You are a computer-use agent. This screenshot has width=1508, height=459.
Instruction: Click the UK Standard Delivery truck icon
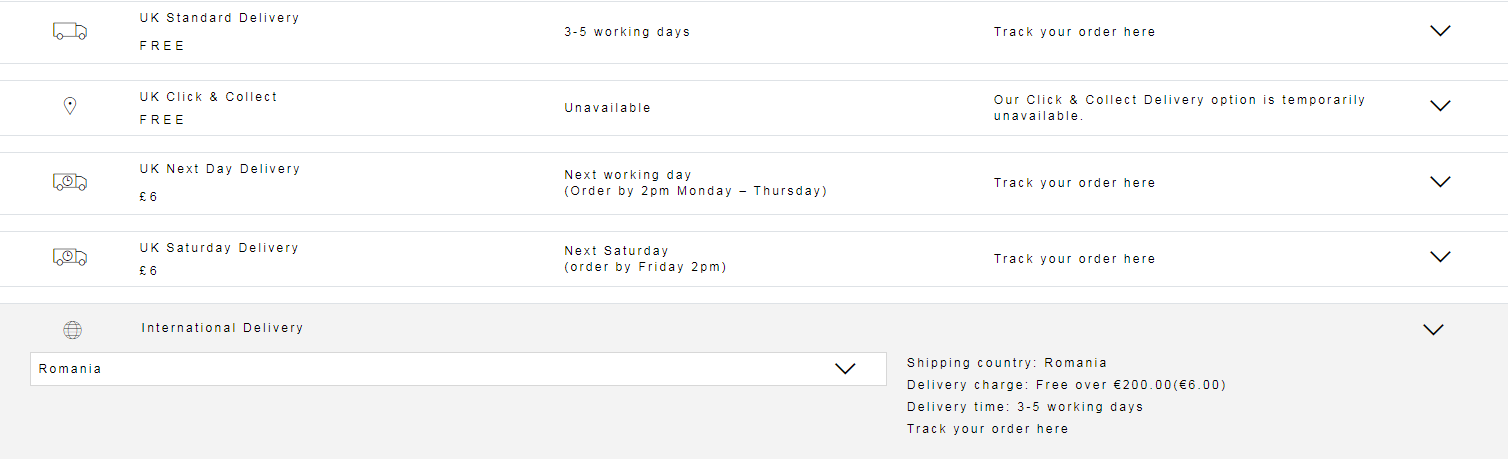[70, 32]
